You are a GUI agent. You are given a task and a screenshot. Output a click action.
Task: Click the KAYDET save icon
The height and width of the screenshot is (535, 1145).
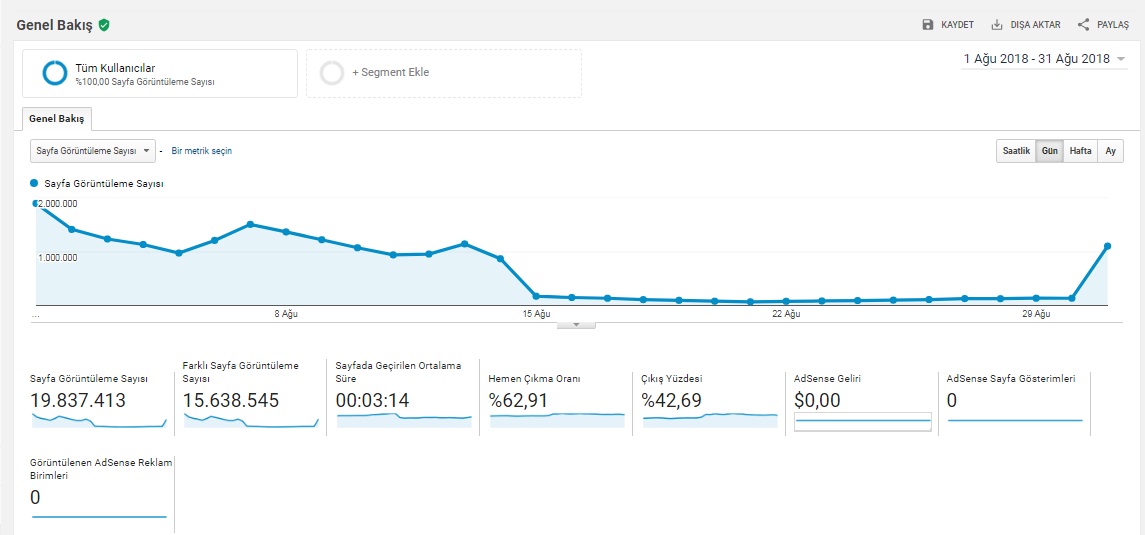coord(928,25)
